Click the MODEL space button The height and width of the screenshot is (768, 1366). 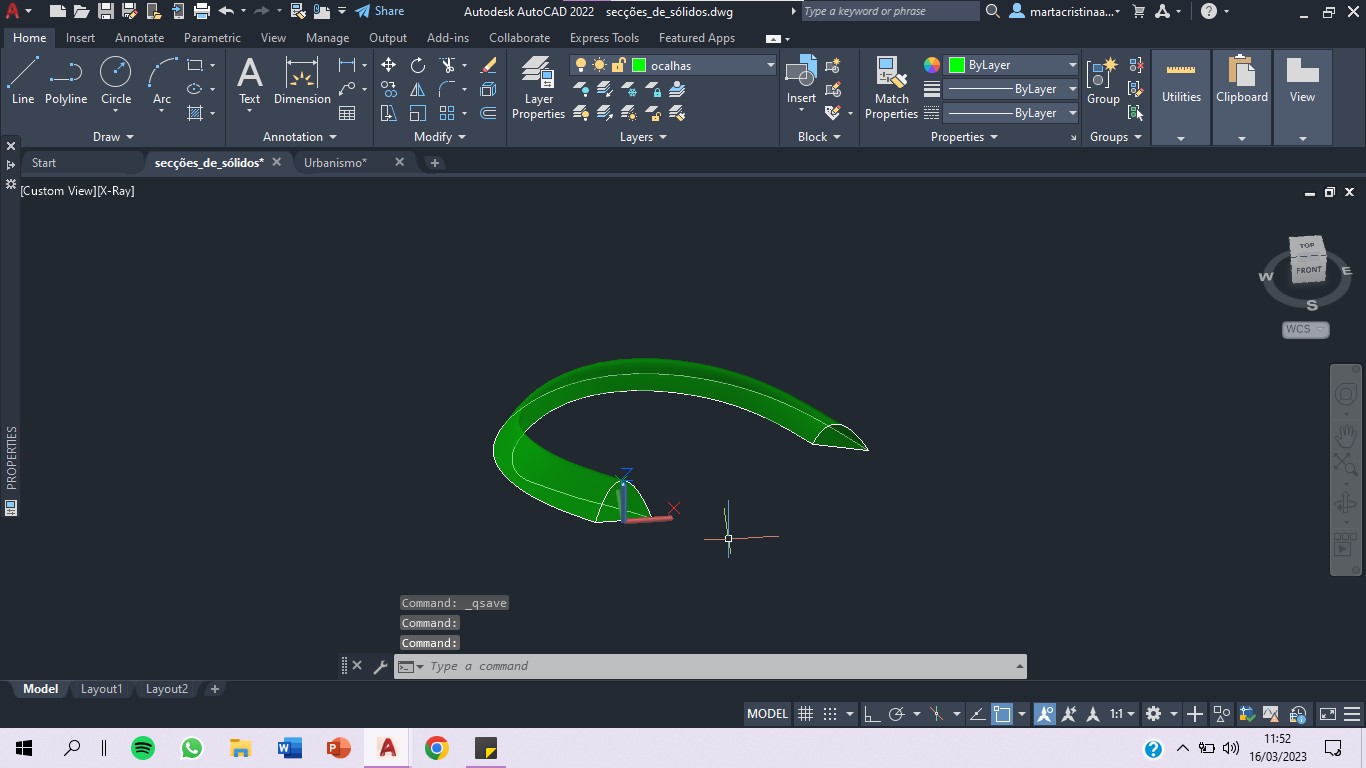point(767,714)
